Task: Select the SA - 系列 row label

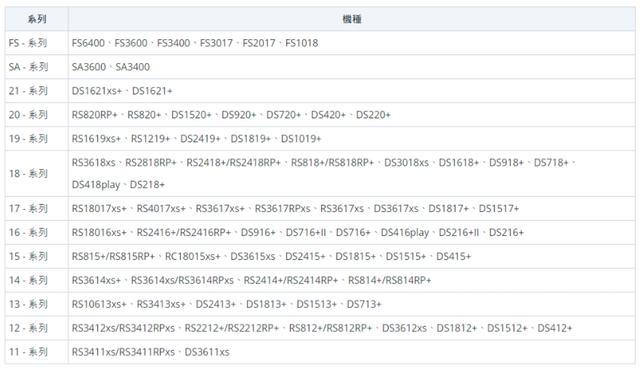Action: point(29,67)
